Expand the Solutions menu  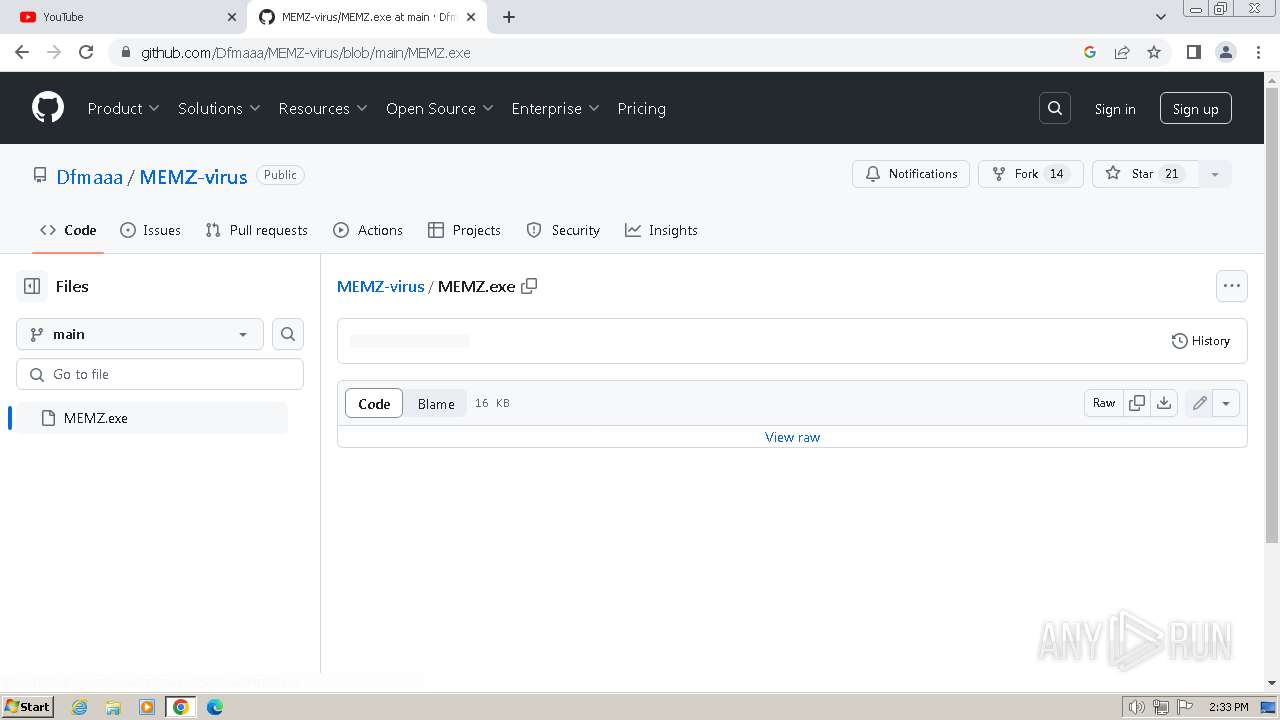point(219,108)
